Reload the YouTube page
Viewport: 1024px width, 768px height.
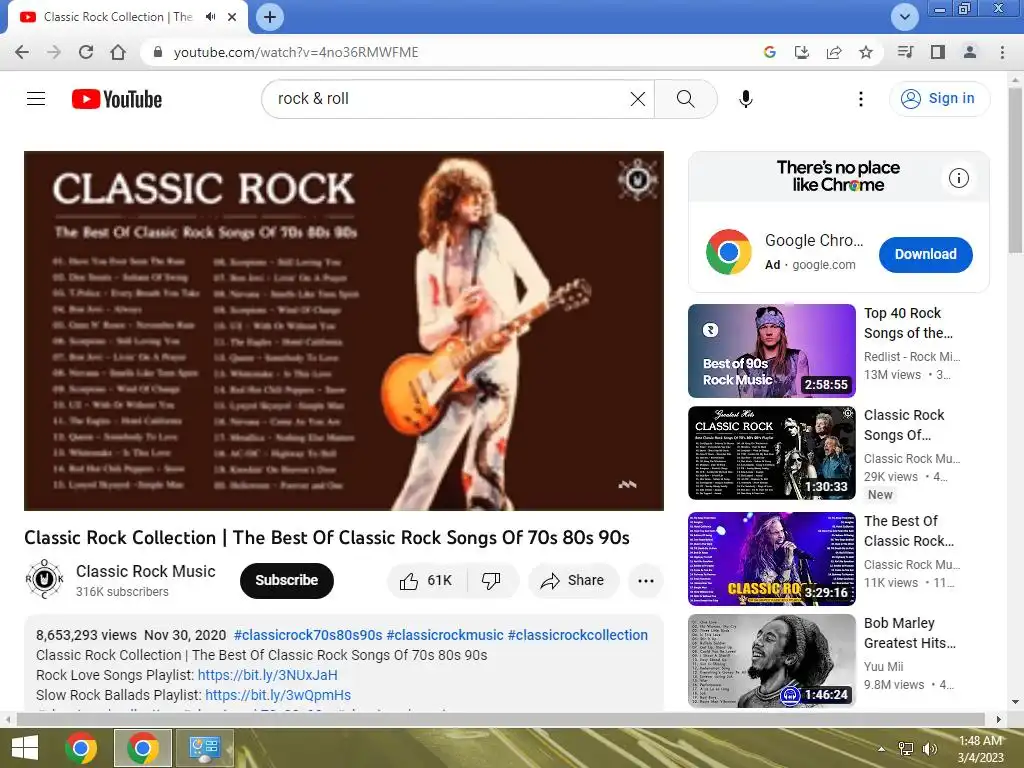point(86,52)
